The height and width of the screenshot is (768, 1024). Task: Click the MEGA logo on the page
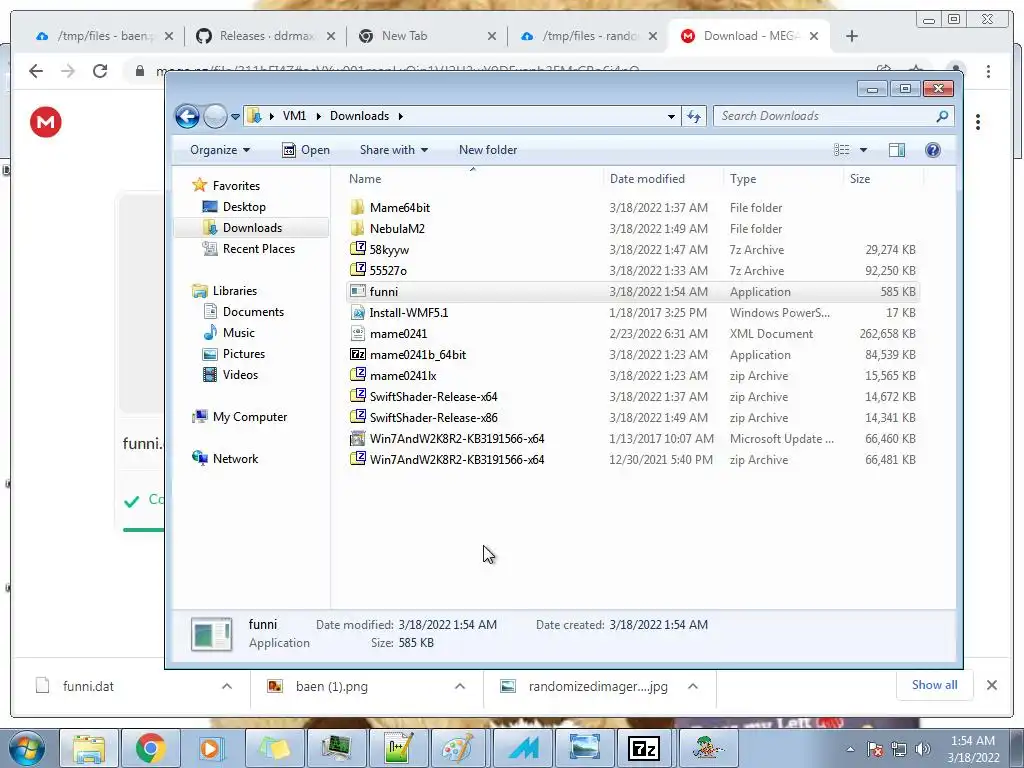pyautogui.click(x=46, y=122)
